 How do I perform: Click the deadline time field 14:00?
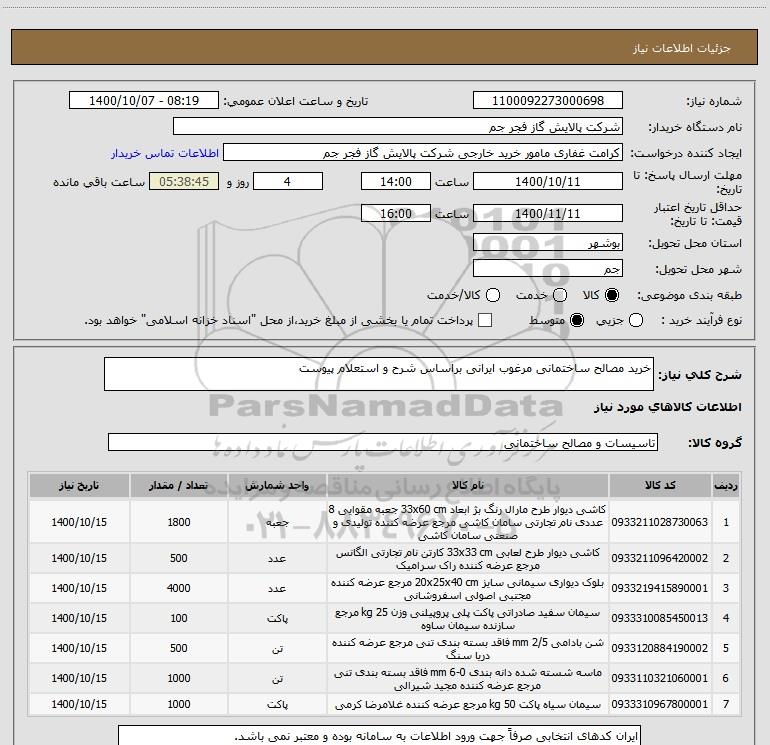coord(396,181)
